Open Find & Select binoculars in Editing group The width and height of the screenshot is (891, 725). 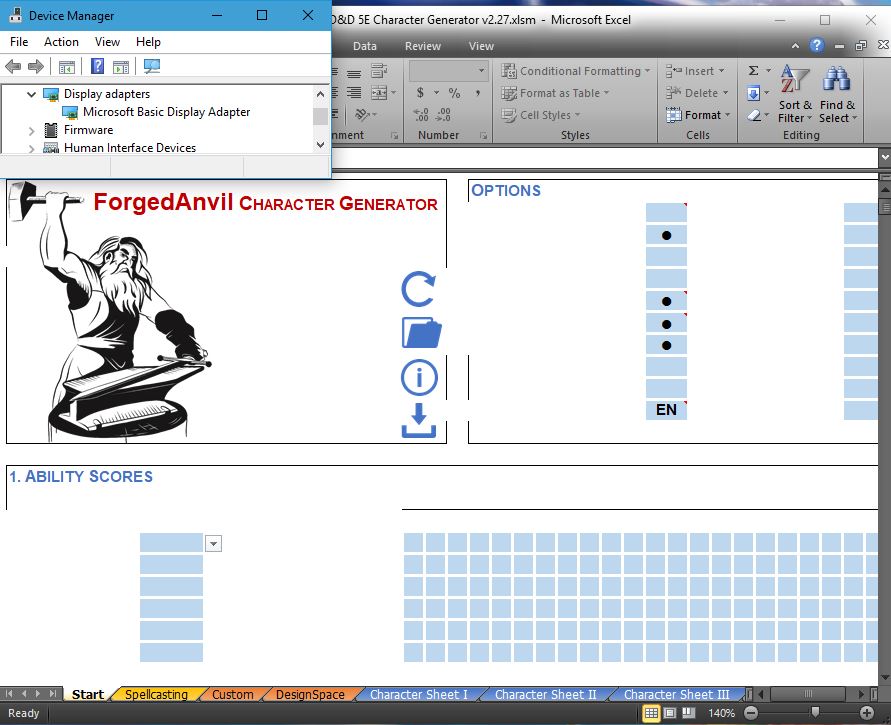(x=837, y=94)
